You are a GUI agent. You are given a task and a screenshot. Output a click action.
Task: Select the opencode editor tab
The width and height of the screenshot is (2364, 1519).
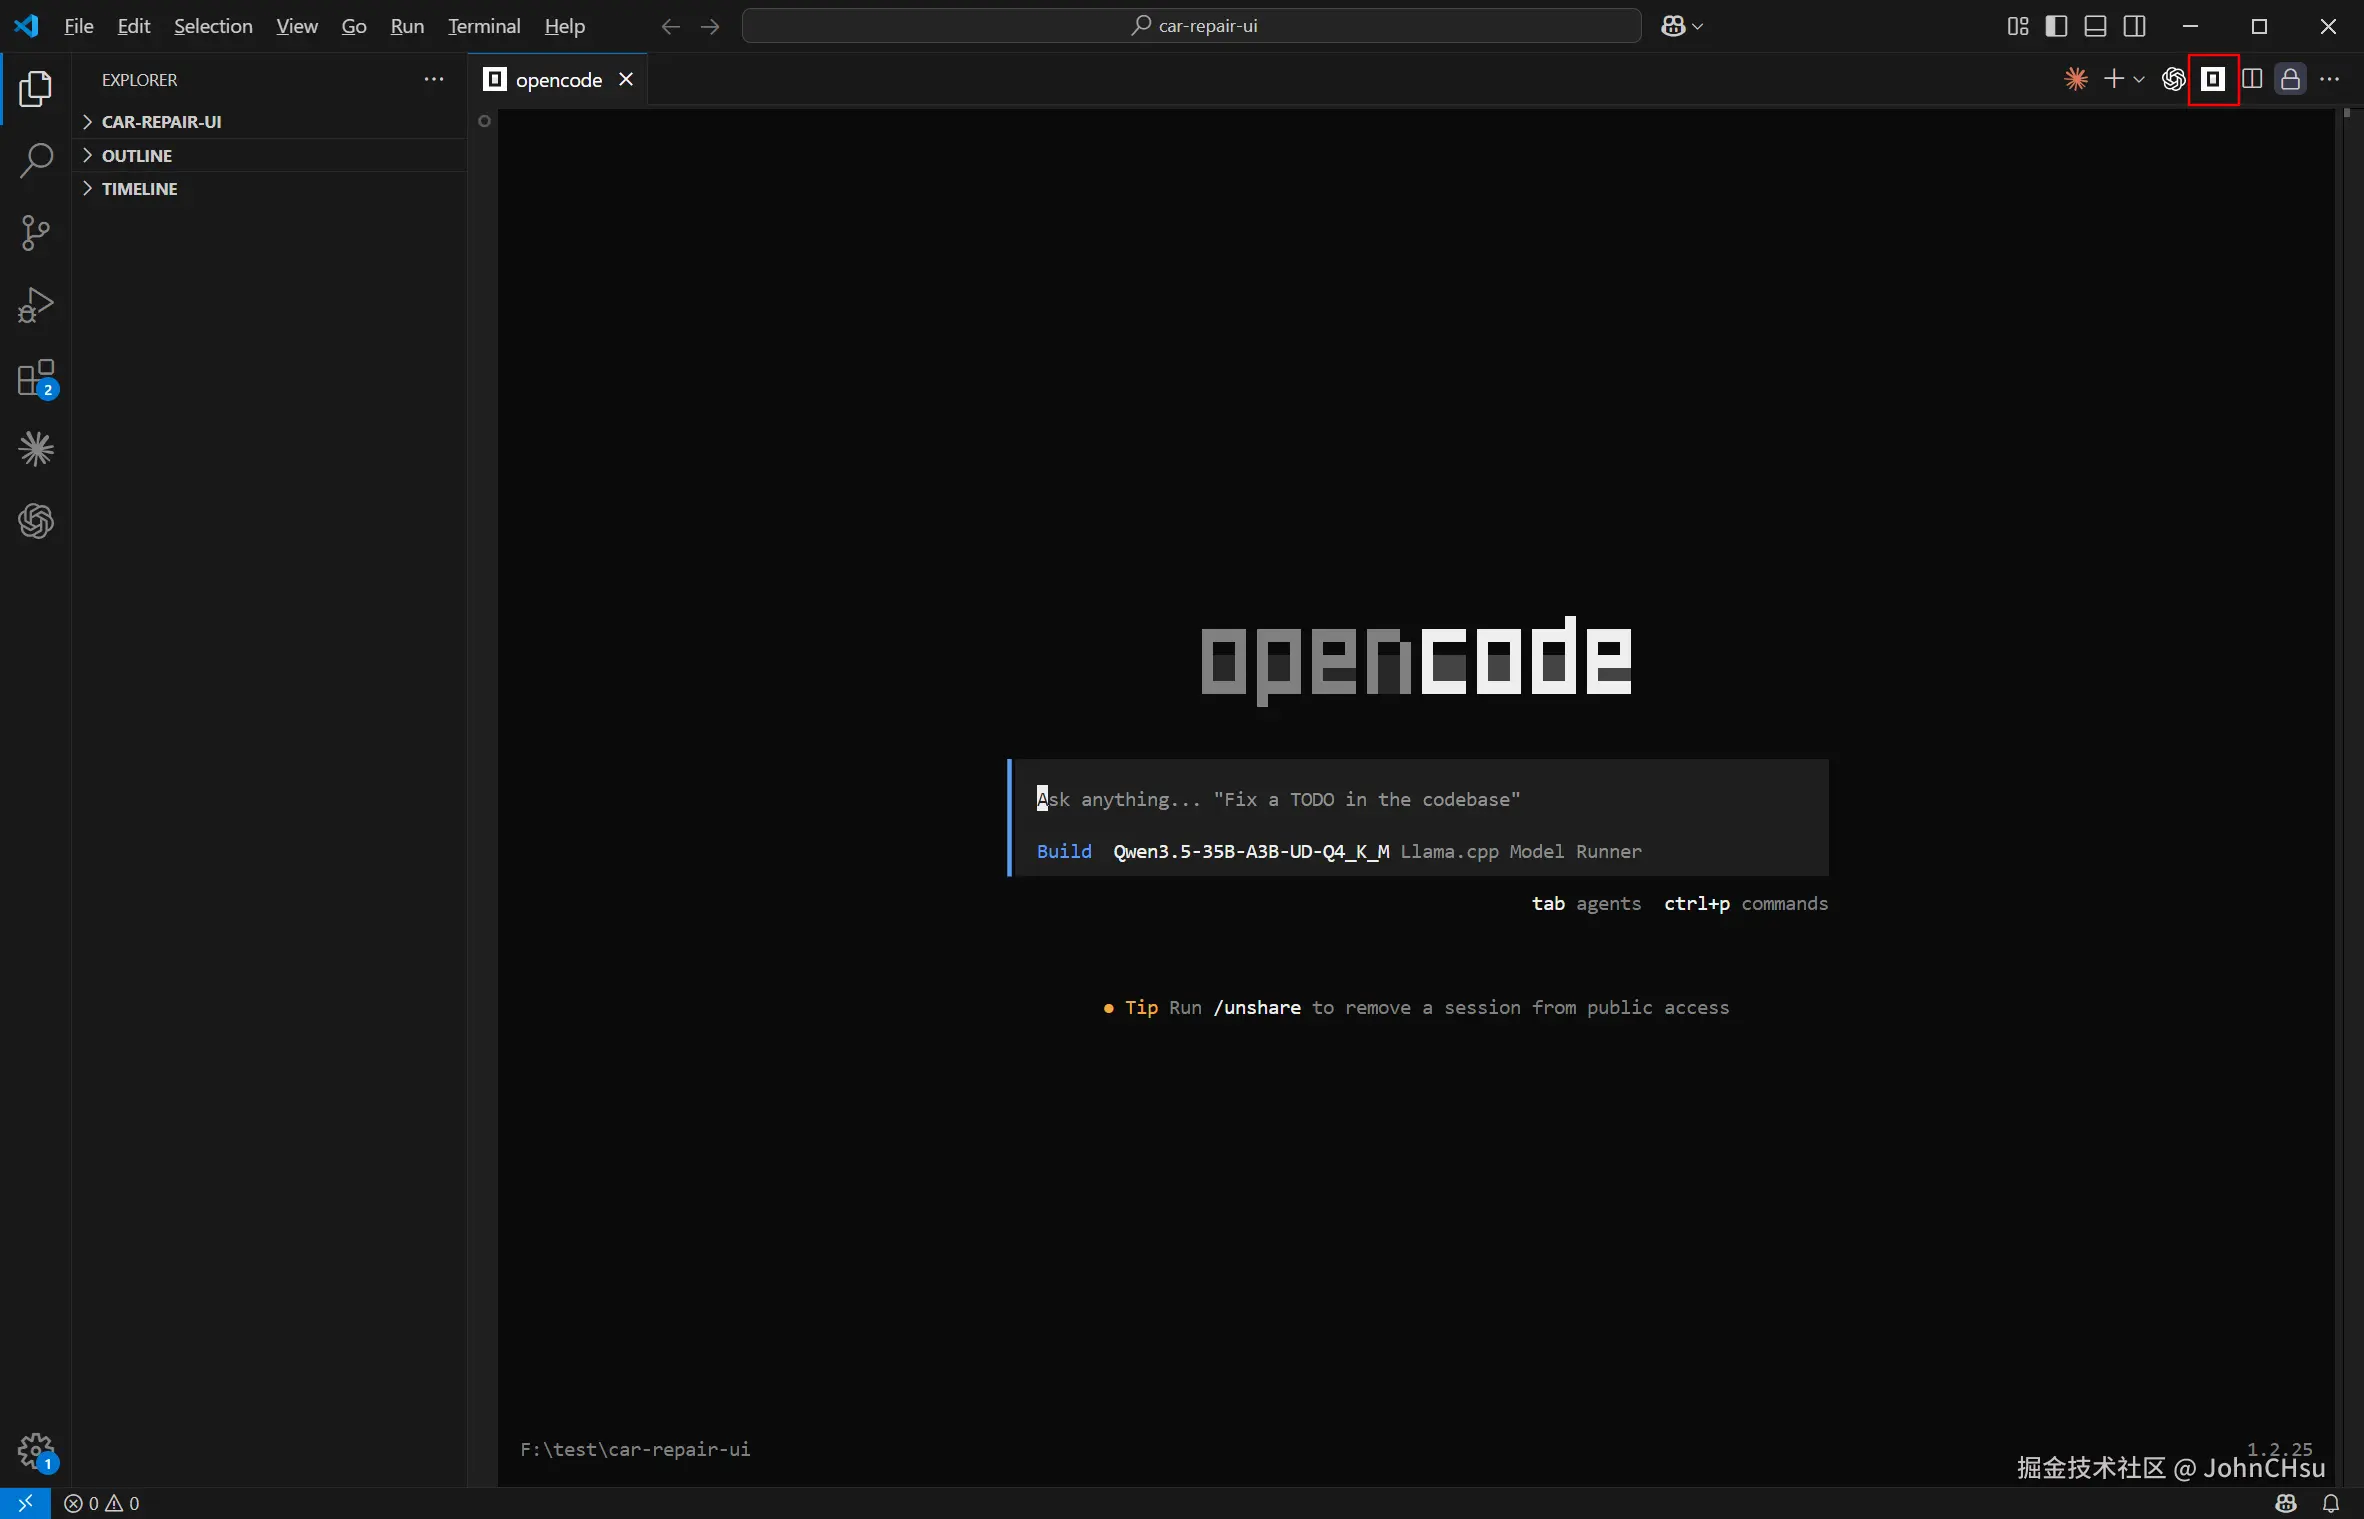[557, 80]
